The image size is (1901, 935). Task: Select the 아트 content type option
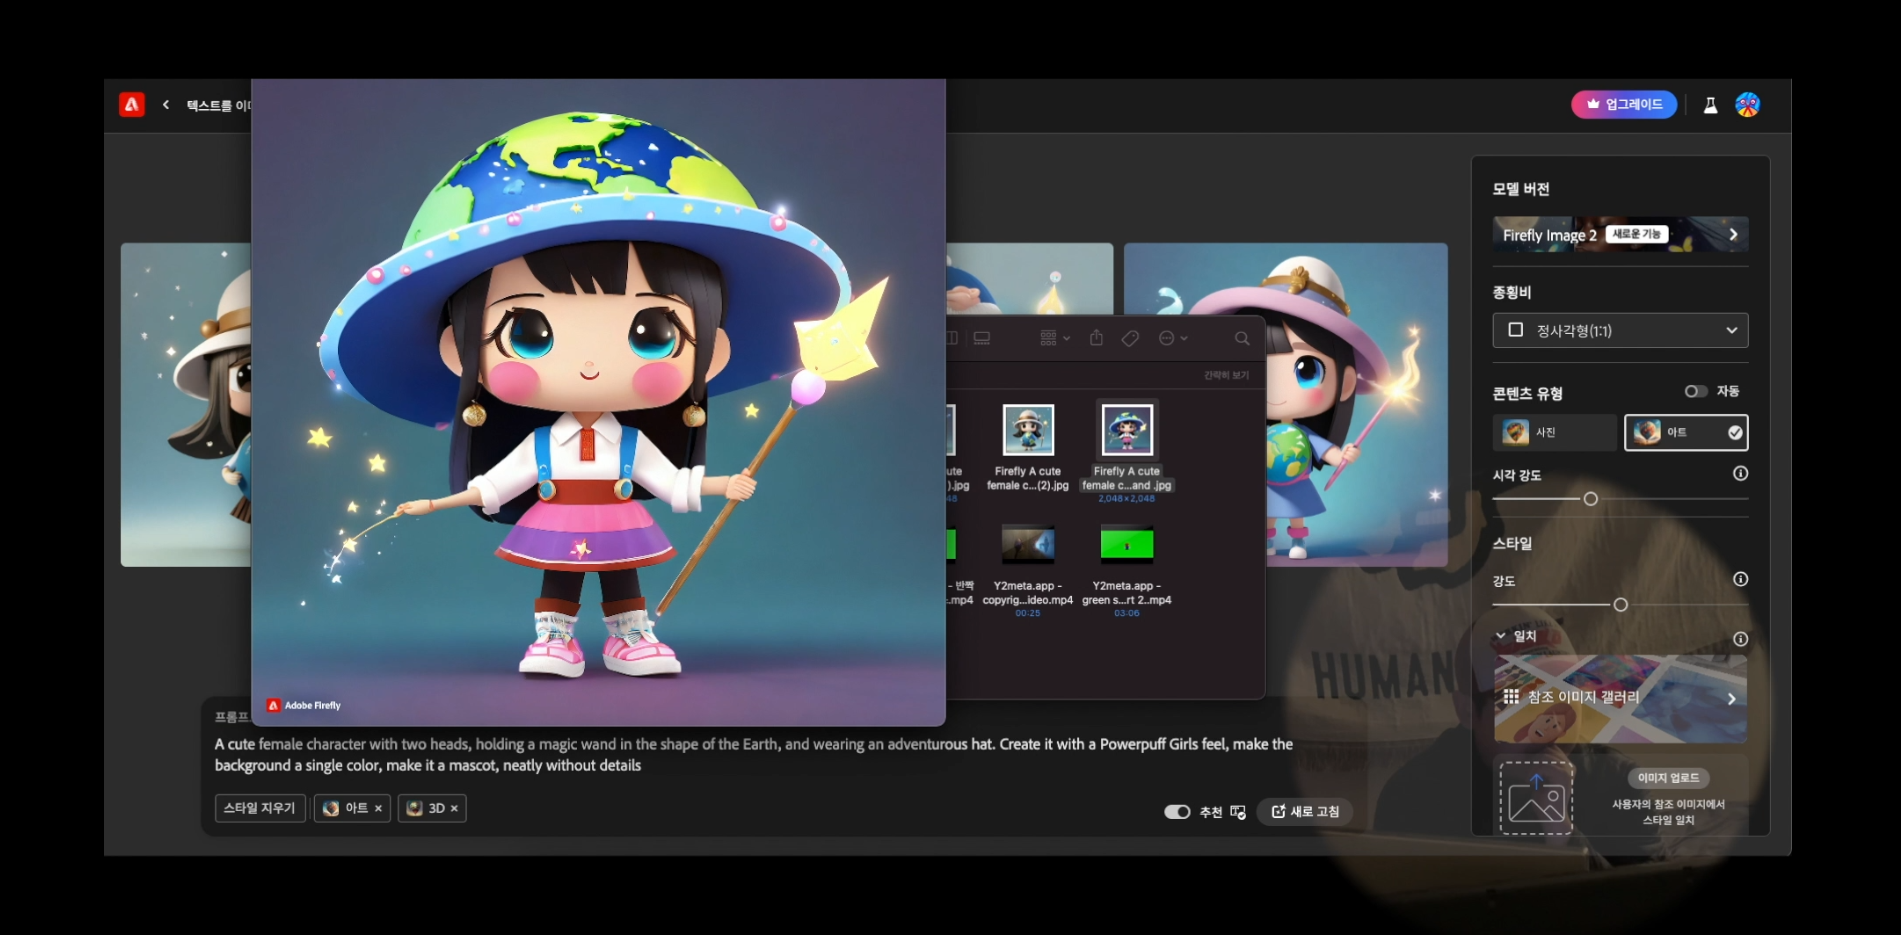point(1685,432)
